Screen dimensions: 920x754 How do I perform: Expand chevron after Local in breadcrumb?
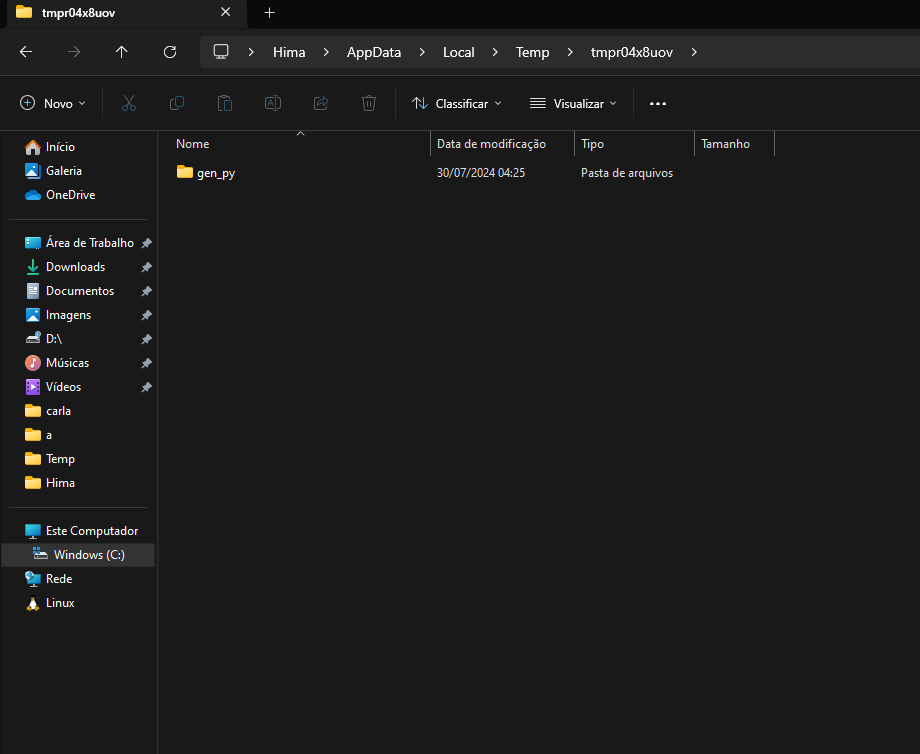tap(495, 52)
